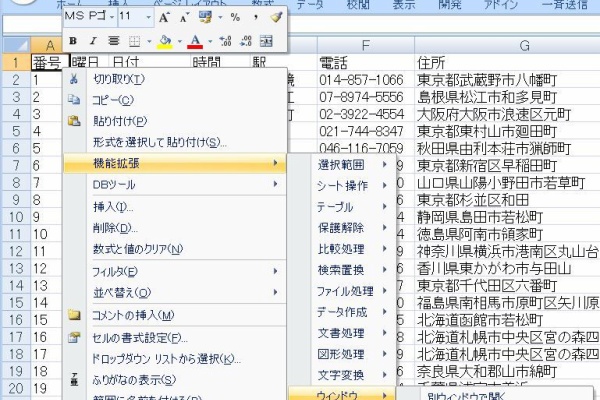Screen dimensions: 600x400
Task: Choose 貼り付け(P) from the context menu
Action: pos(175,121)
